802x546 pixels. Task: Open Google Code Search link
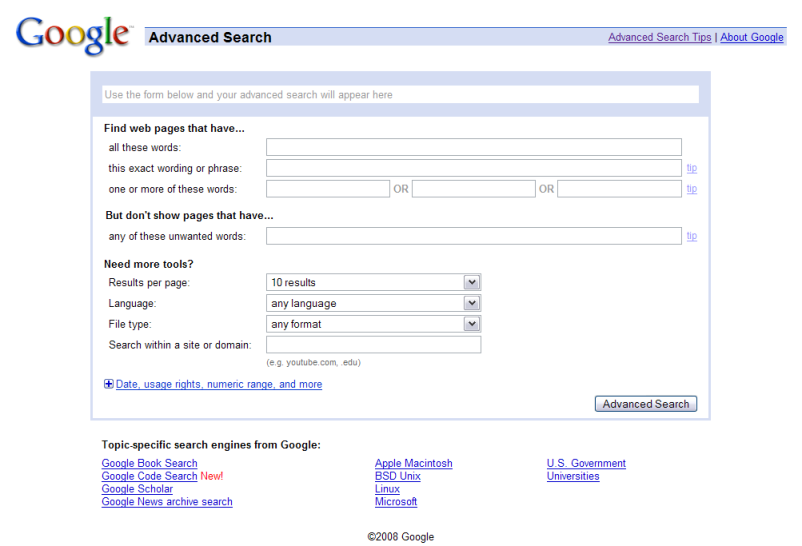pyautogui.click(x=149, y=476)
